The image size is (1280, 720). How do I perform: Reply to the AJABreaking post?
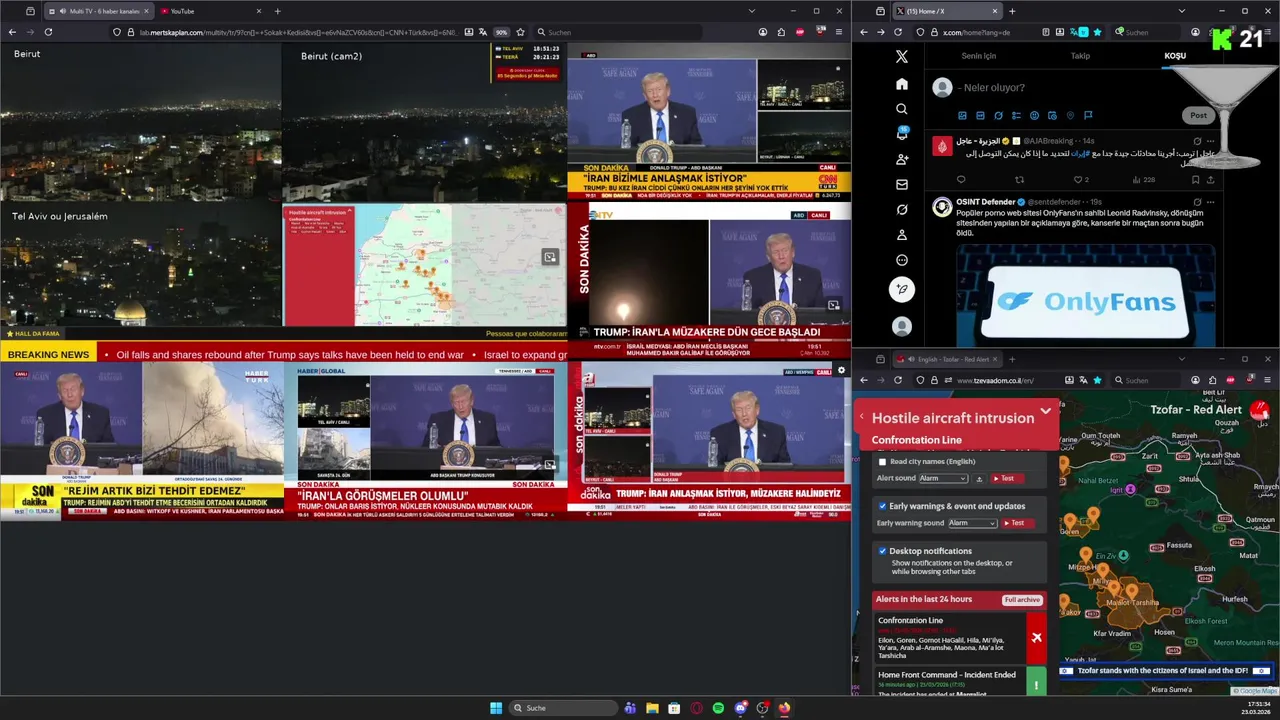point(961,180)
